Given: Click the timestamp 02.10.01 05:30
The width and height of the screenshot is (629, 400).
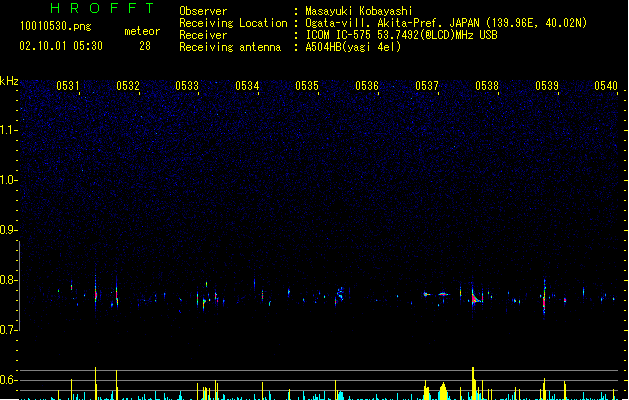Looking at the screenshot, I should click(x=61, y=46).
